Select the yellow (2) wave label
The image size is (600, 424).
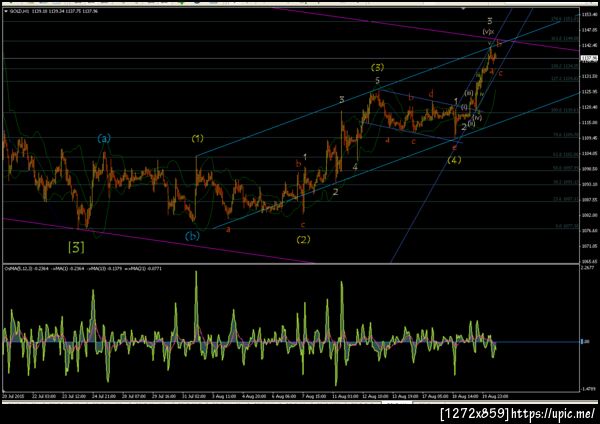[x=303, y=240]
